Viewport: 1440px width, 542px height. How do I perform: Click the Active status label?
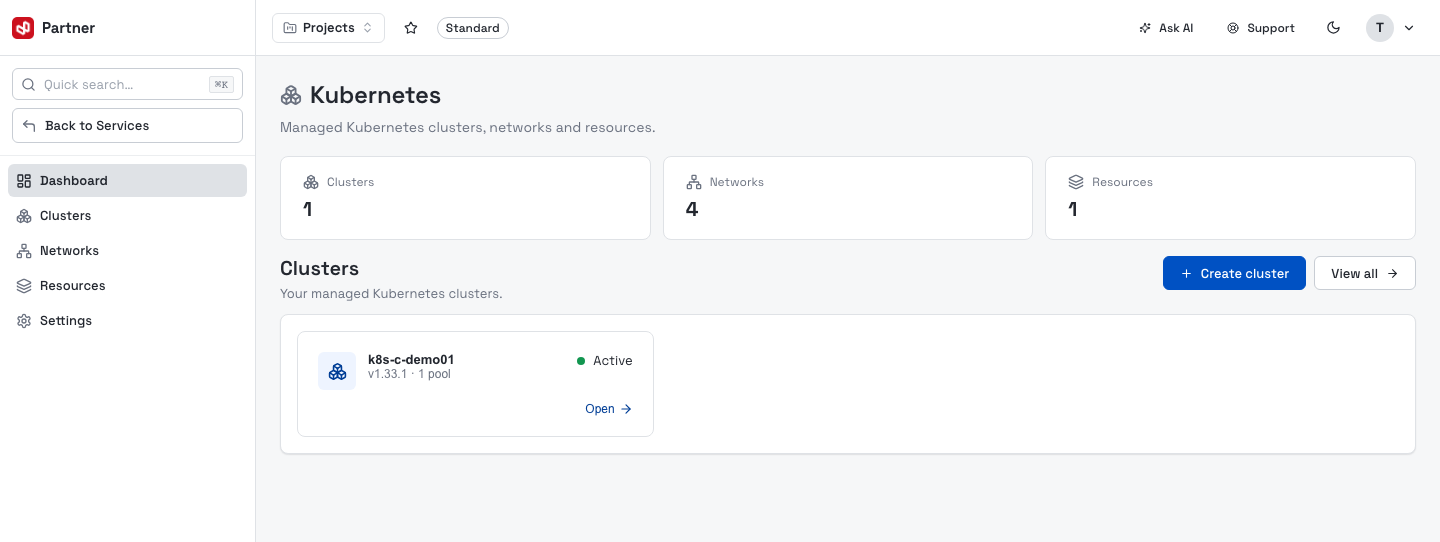point(613,361)
